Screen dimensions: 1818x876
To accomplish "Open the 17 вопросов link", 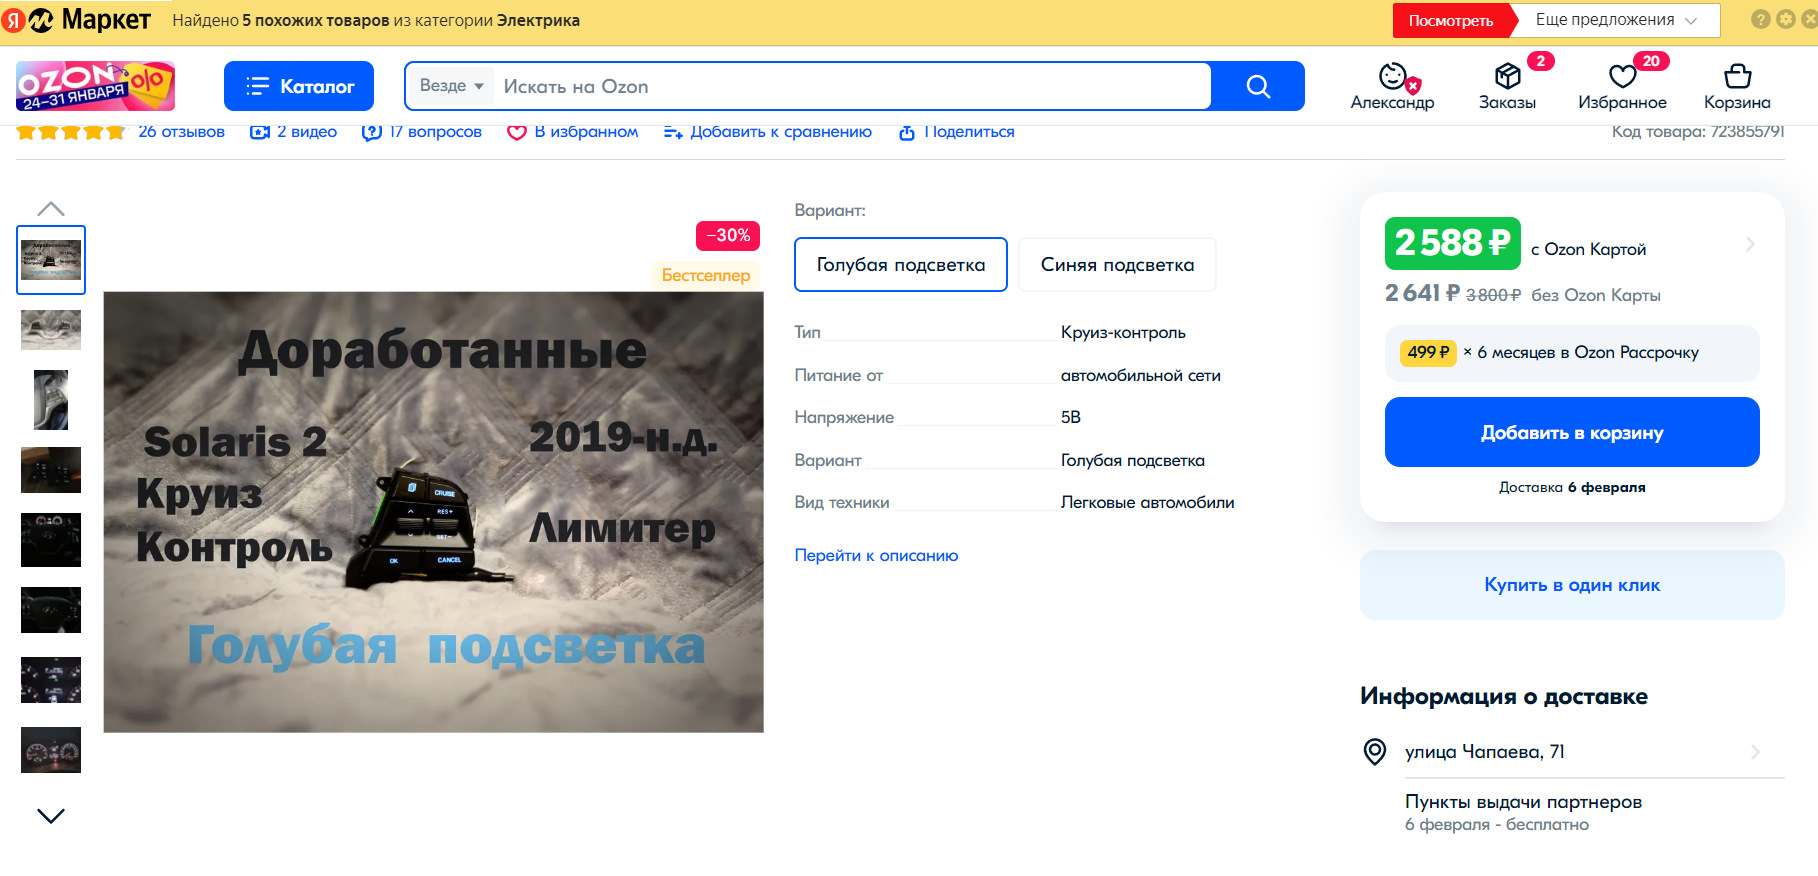I will 421,132.
